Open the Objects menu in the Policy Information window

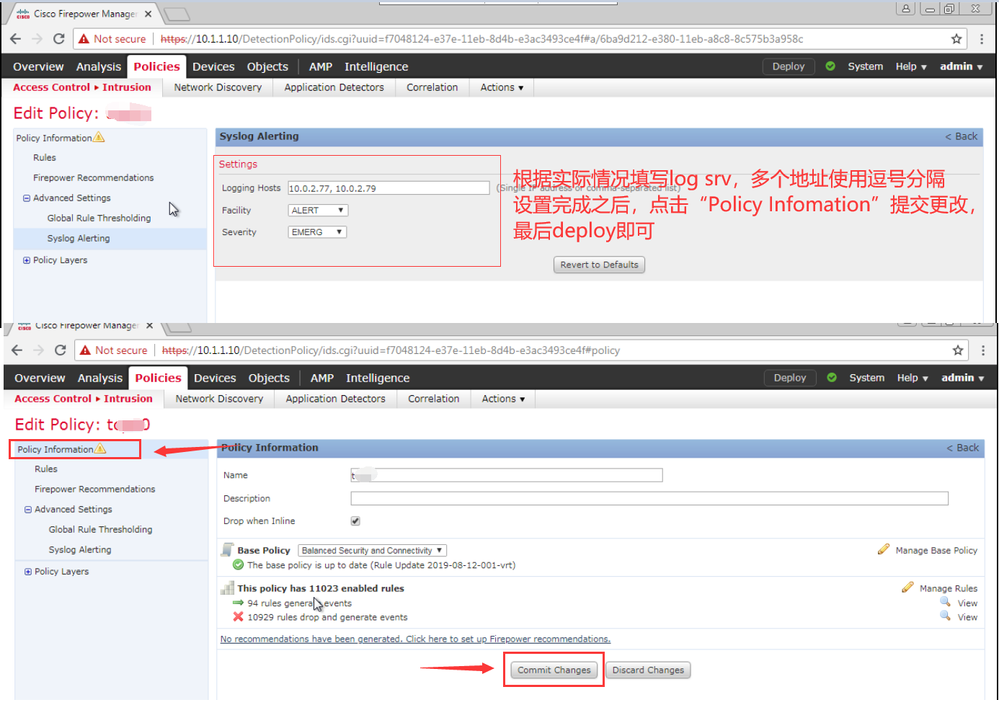[269, 378]
